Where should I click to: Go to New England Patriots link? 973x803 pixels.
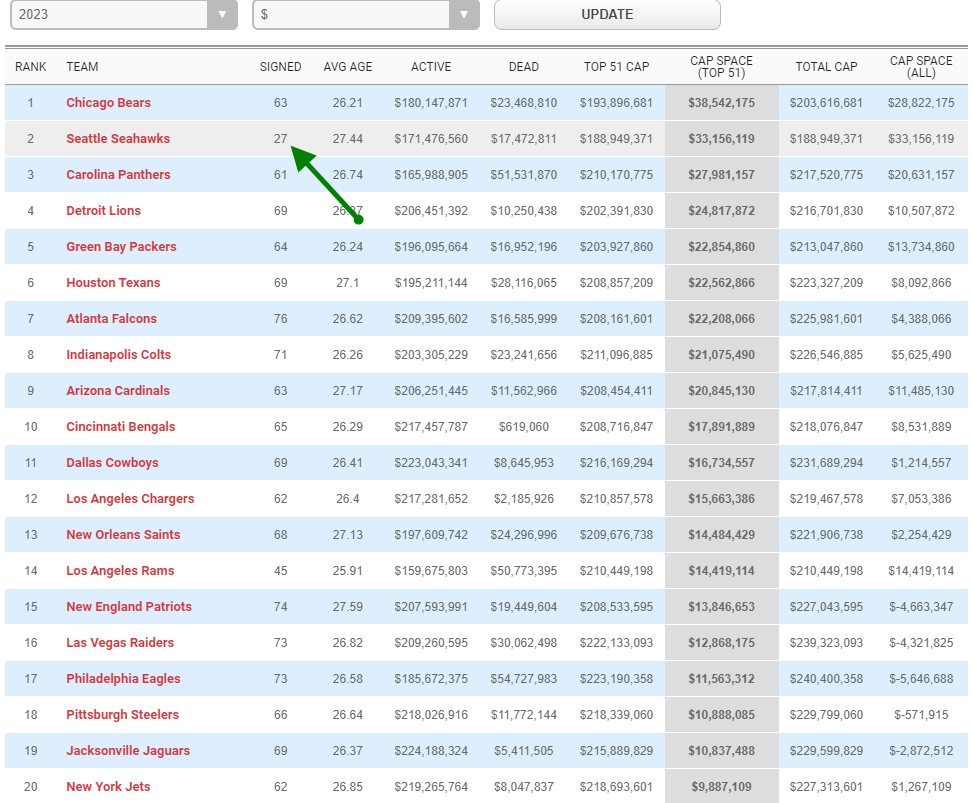coord(129,607)
